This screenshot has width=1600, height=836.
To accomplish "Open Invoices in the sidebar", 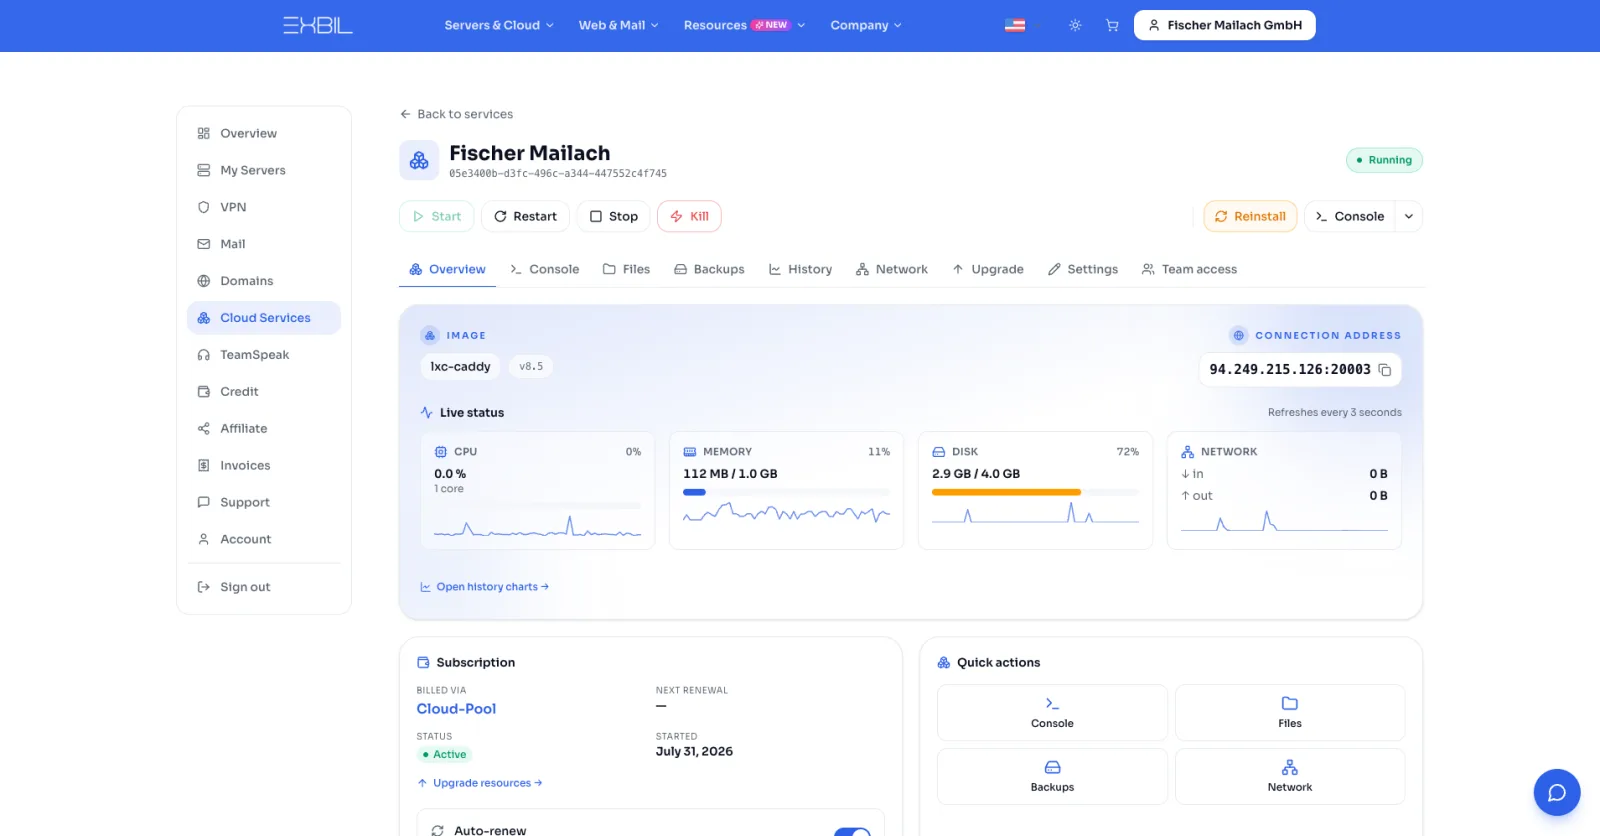I will (x=264, y=466).
